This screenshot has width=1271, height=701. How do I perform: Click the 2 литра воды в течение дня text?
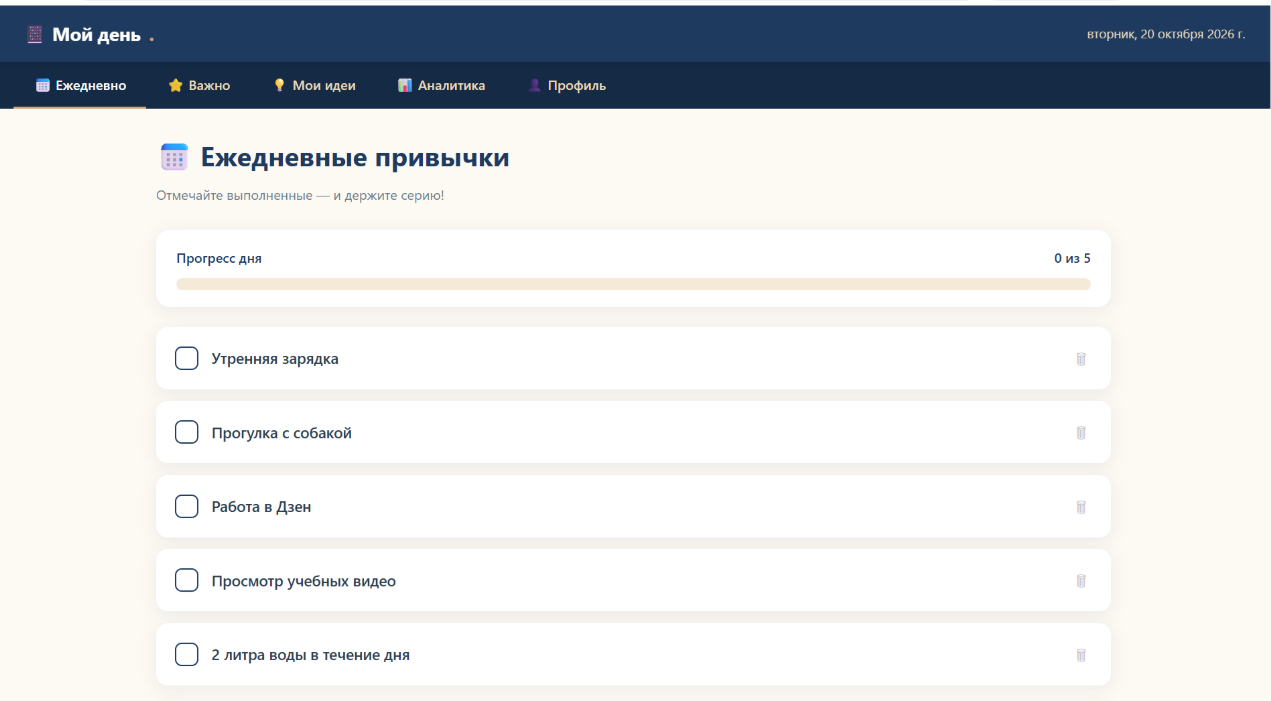[x=310, y=655]
